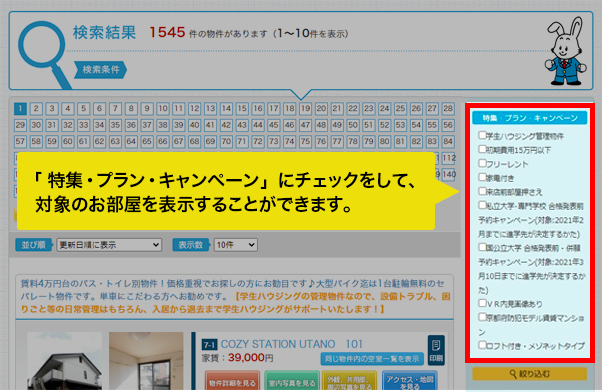Open results page 56

[x=448, y=125]
